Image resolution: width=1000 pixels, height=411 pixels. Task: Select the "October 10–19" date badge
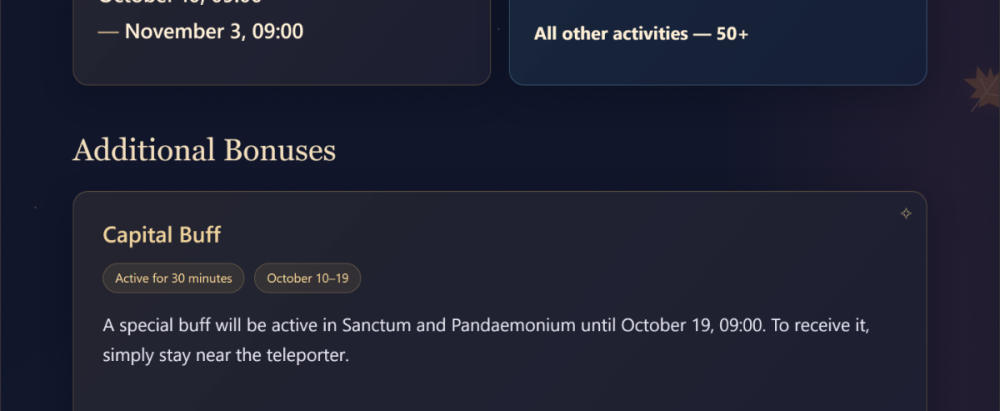[x=307, y=278]
